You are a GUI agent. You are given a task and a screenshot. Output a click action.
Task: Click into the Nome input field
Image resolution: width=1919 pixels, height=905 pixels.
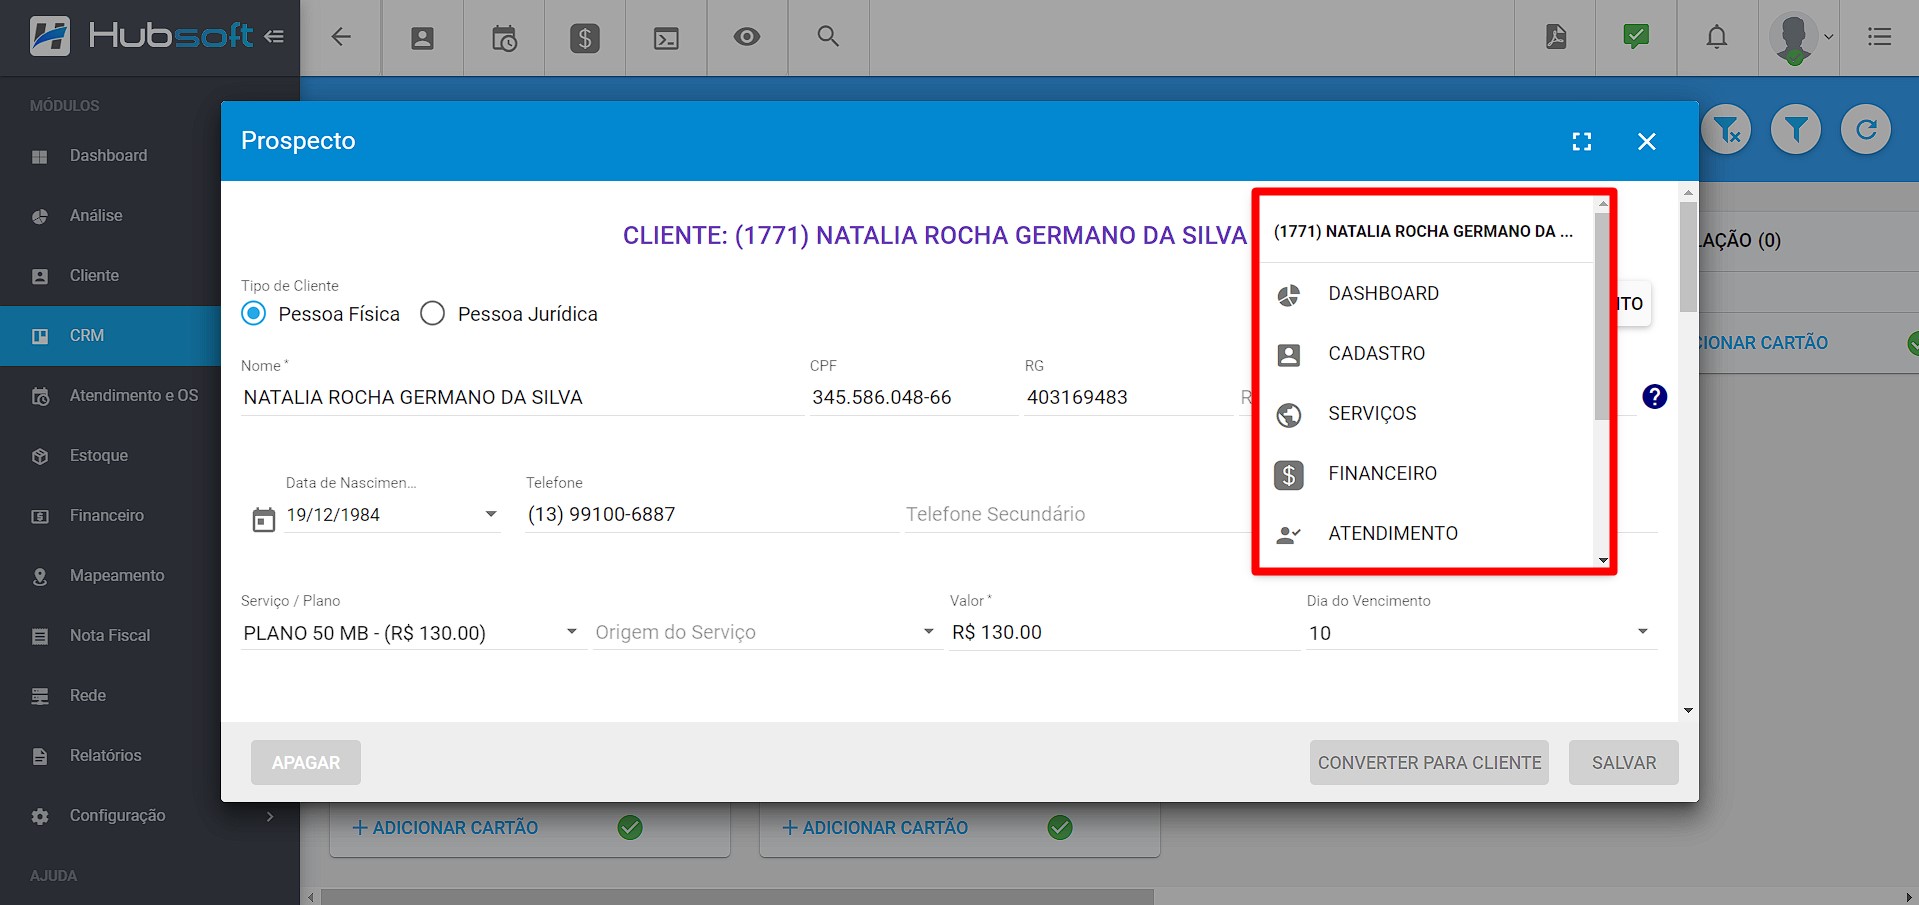point(522,398)
